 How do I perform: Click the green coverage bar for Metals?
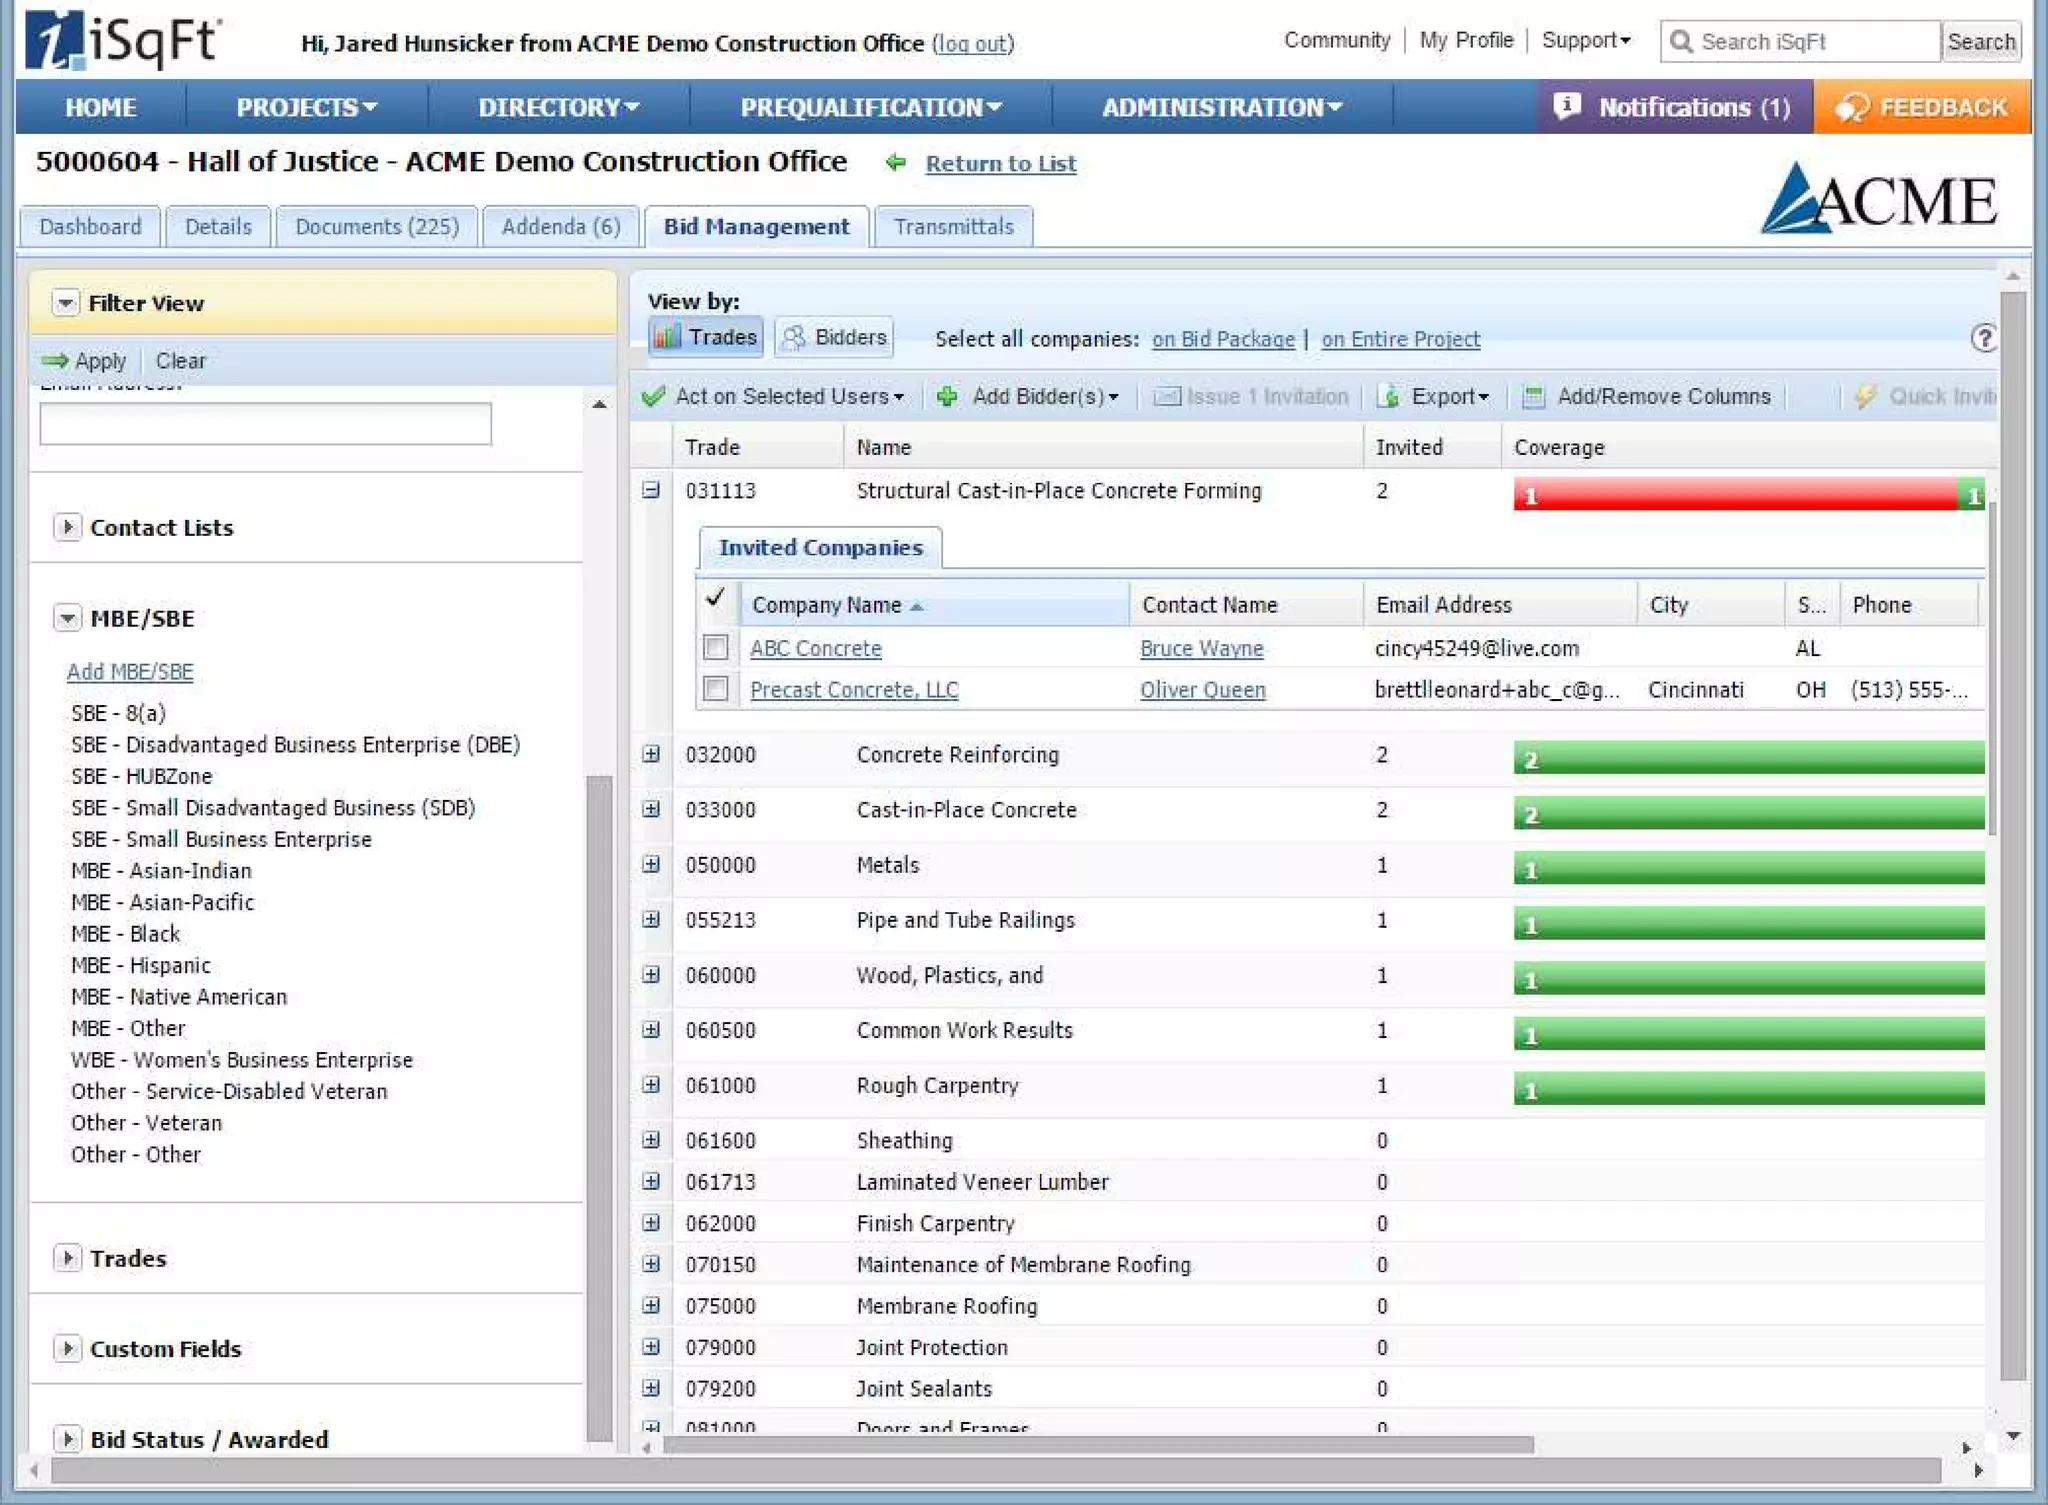(x=1749, y=868)
